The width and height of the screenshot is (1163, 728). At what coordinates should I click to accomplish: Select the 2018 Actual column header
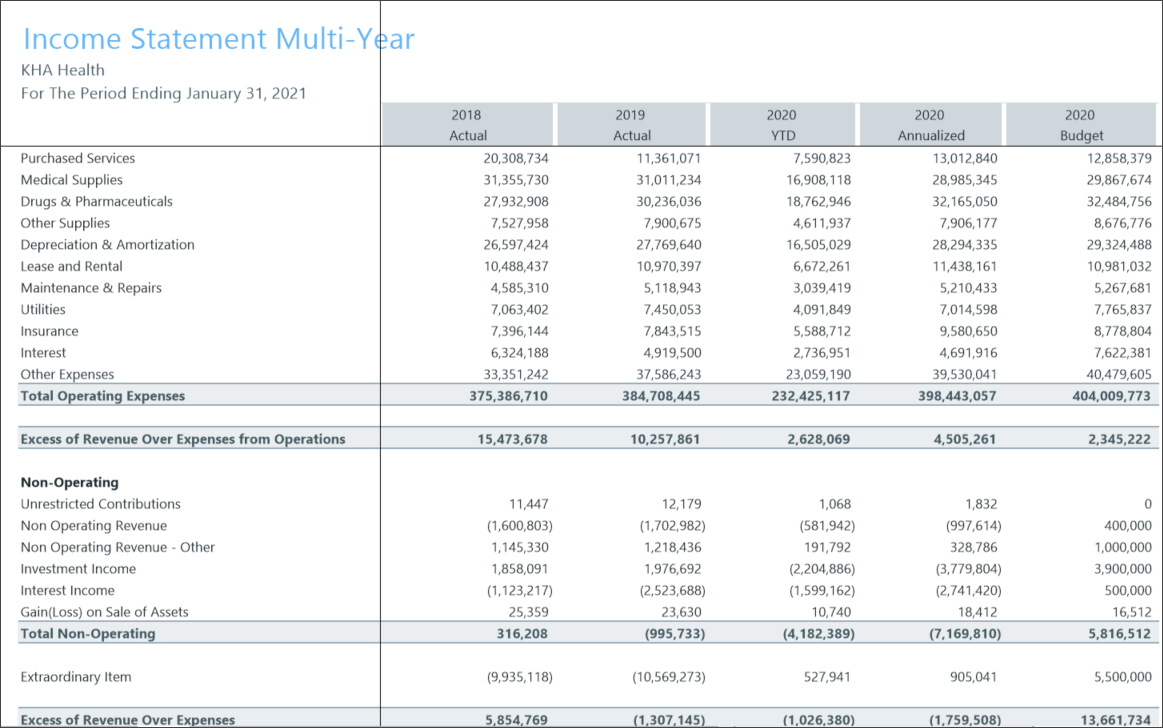pos(468,125)
